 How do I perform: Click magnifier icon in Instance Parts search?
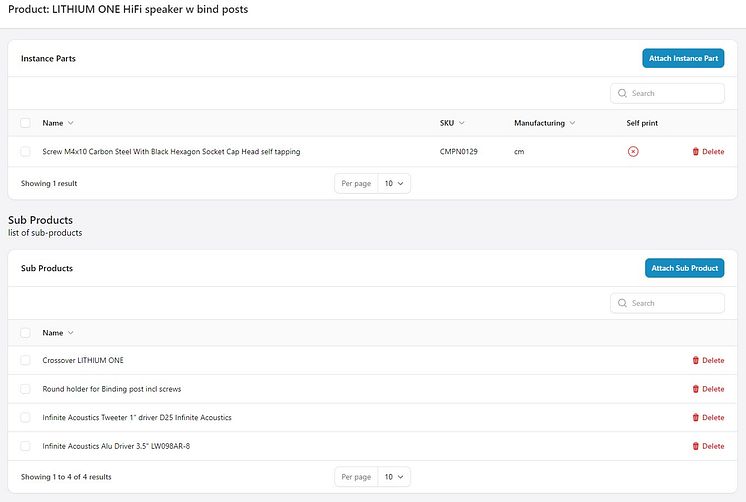pos(622,93)
